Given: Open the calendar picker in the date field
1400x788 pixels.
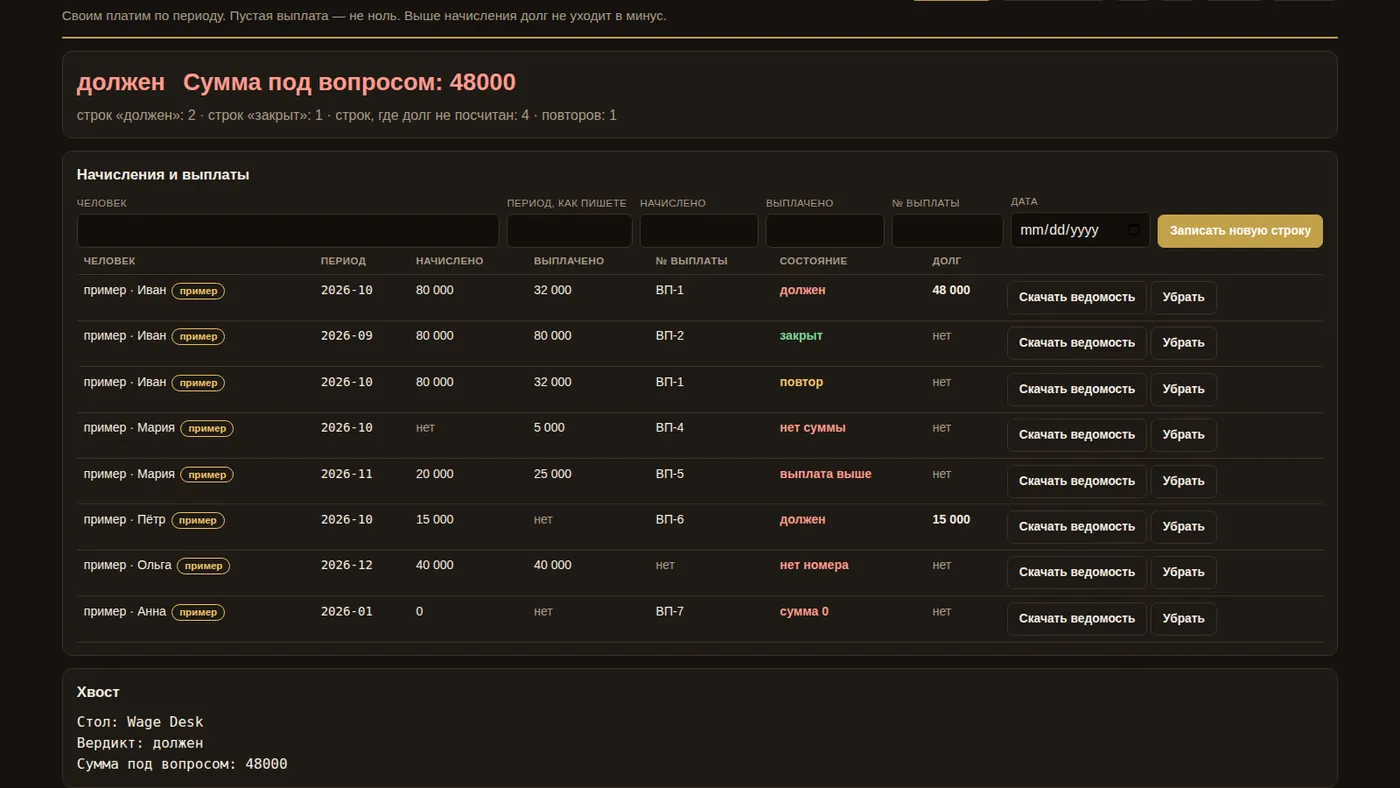Looking at the screenshot, I should coord(1133,230).
